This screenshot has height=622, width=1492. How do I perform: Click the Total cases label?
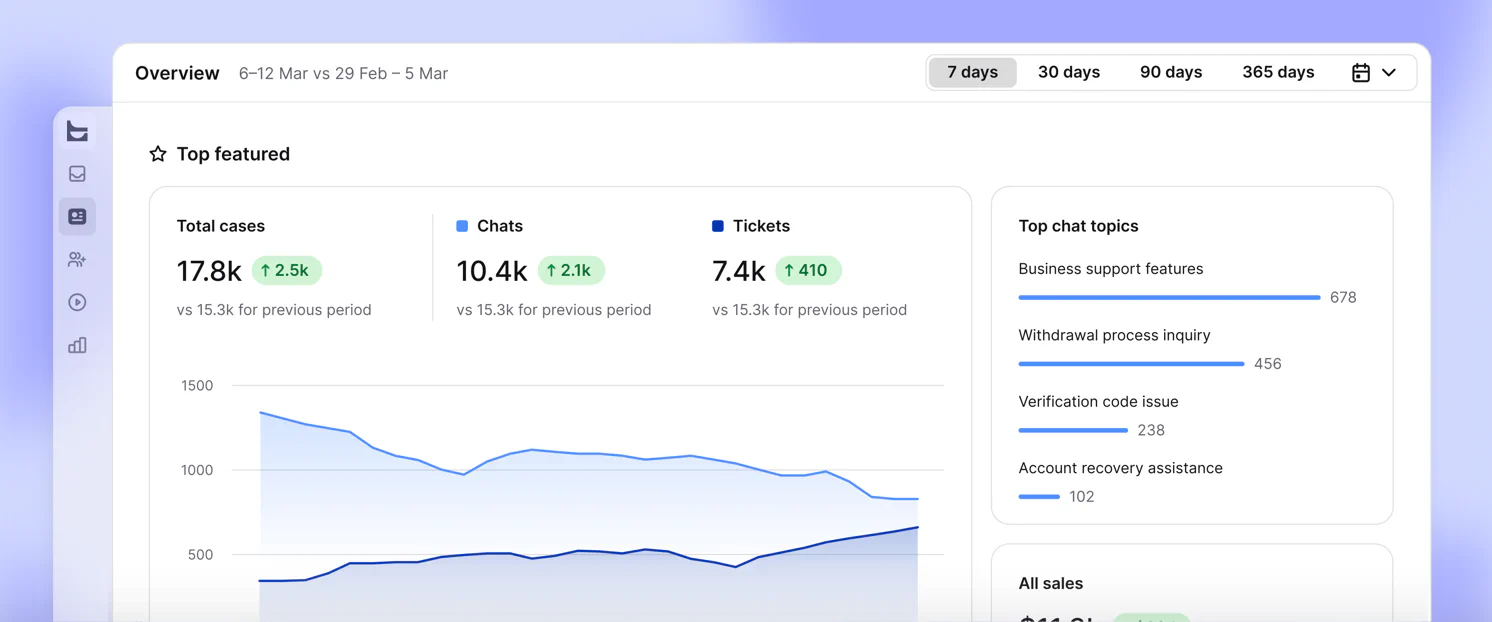point(221,226)
